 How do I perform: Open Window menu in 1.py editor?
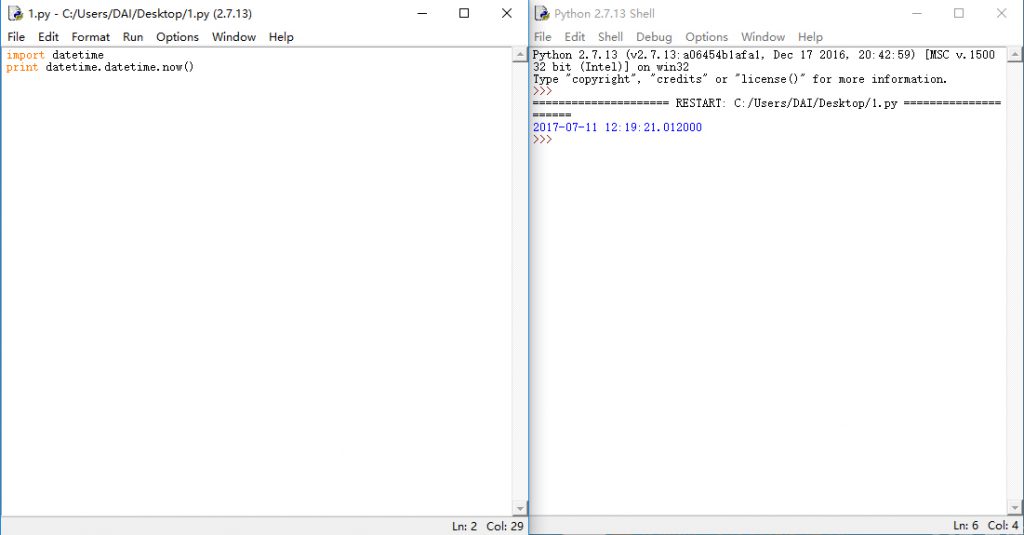234,37
